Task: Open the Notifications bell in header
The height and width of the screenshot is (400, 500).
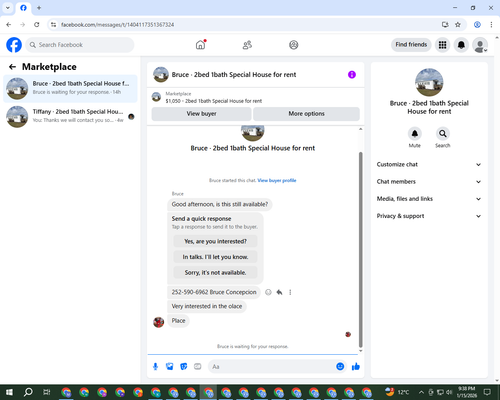Action: click(x=461, y=45)
